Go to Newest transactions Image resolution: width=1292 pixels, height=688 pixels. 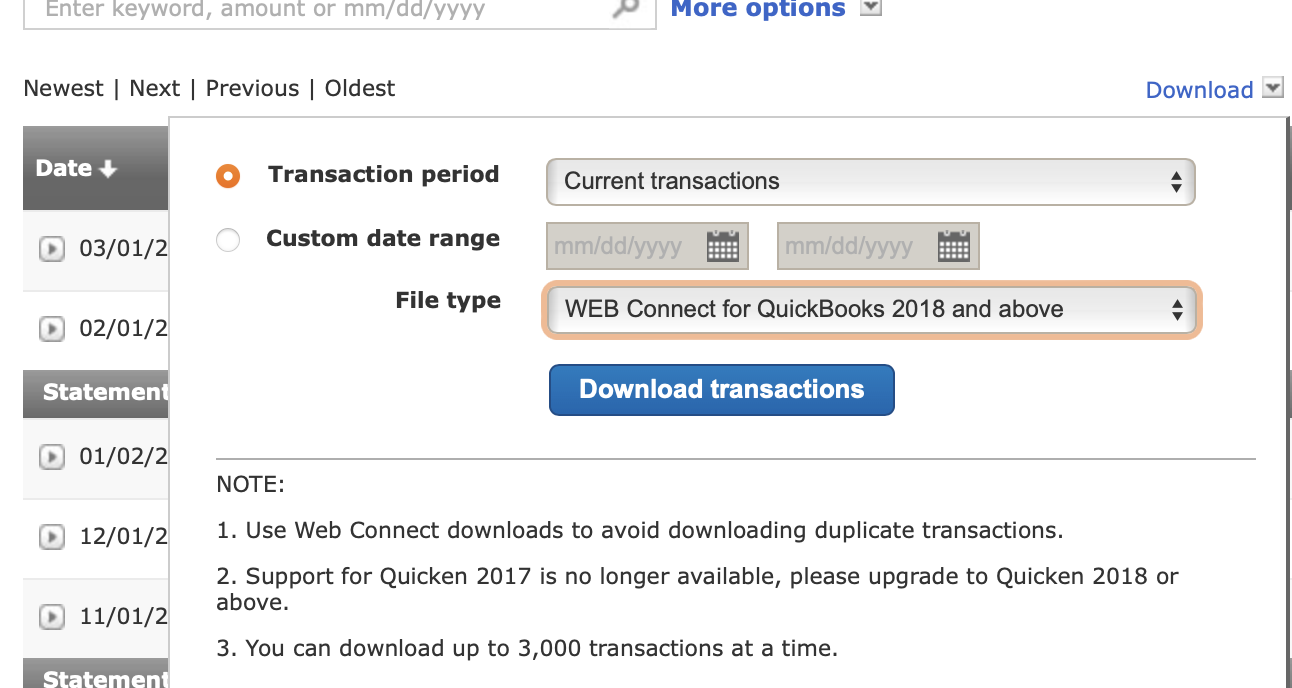(63, 88)
